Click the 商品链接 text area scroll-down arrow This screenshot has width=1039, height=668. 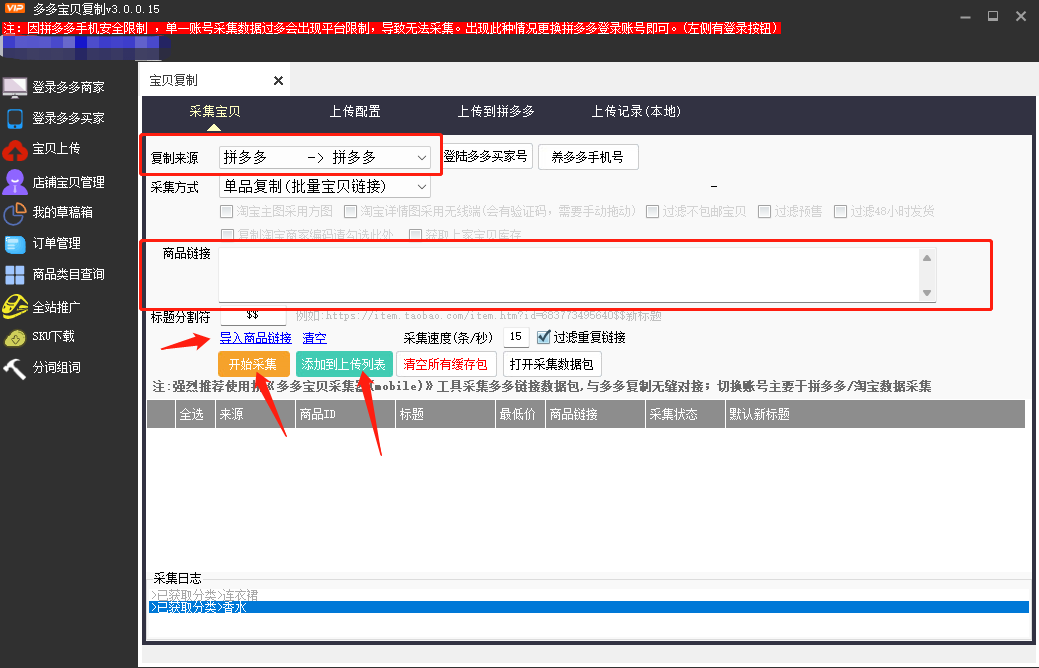tap(927, 293)
